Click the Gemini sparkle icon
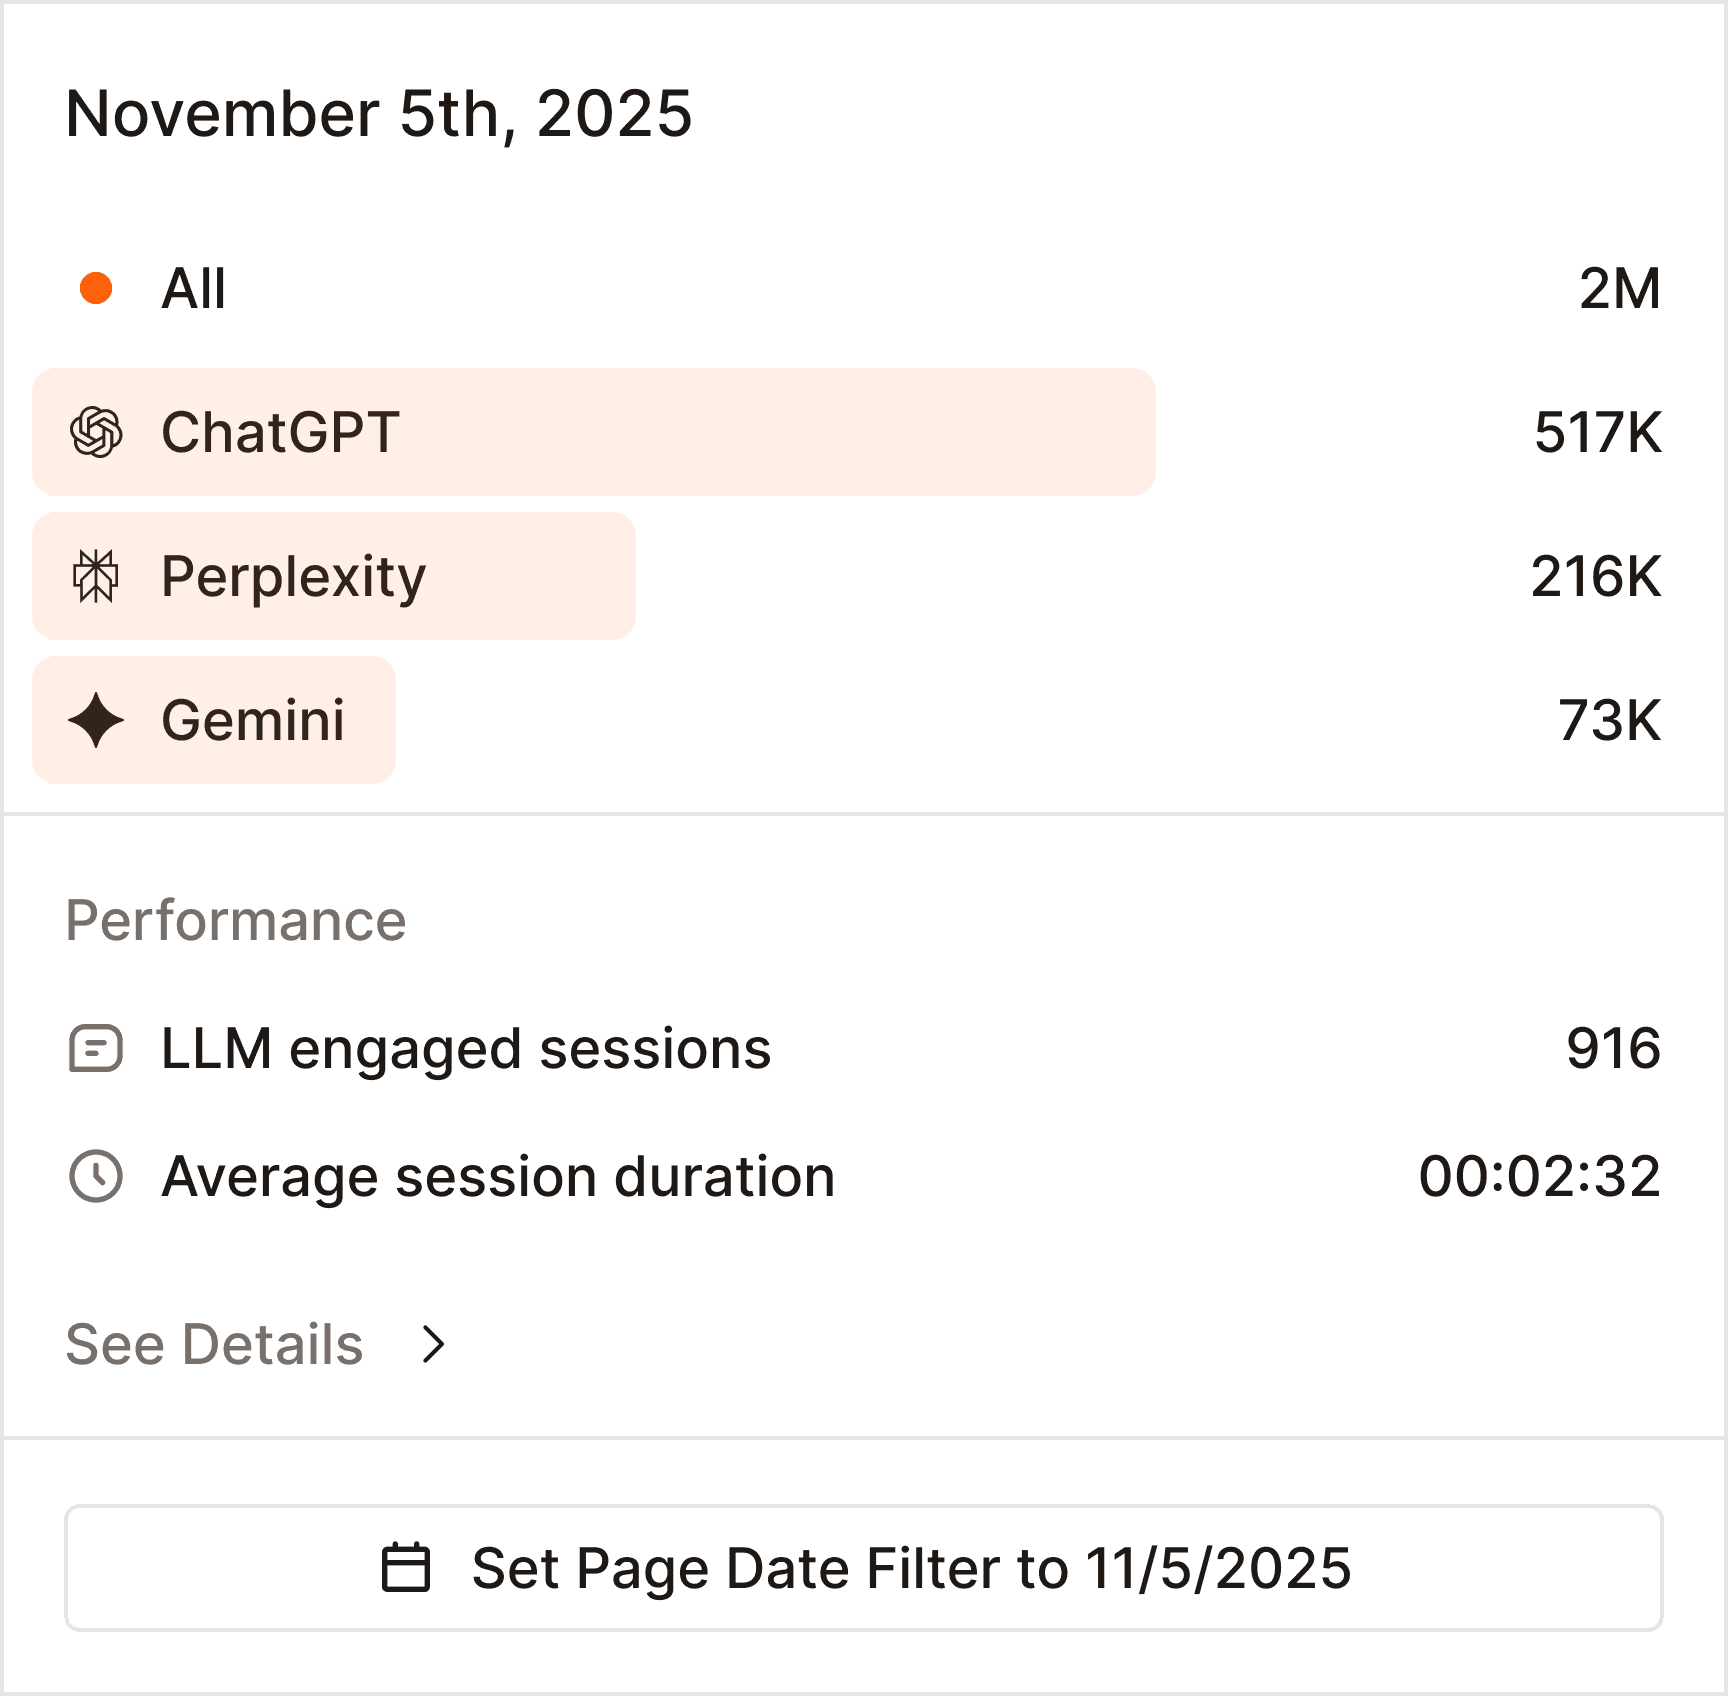Viewport: 1728px width, 1696px height. (x=96, y=720)
